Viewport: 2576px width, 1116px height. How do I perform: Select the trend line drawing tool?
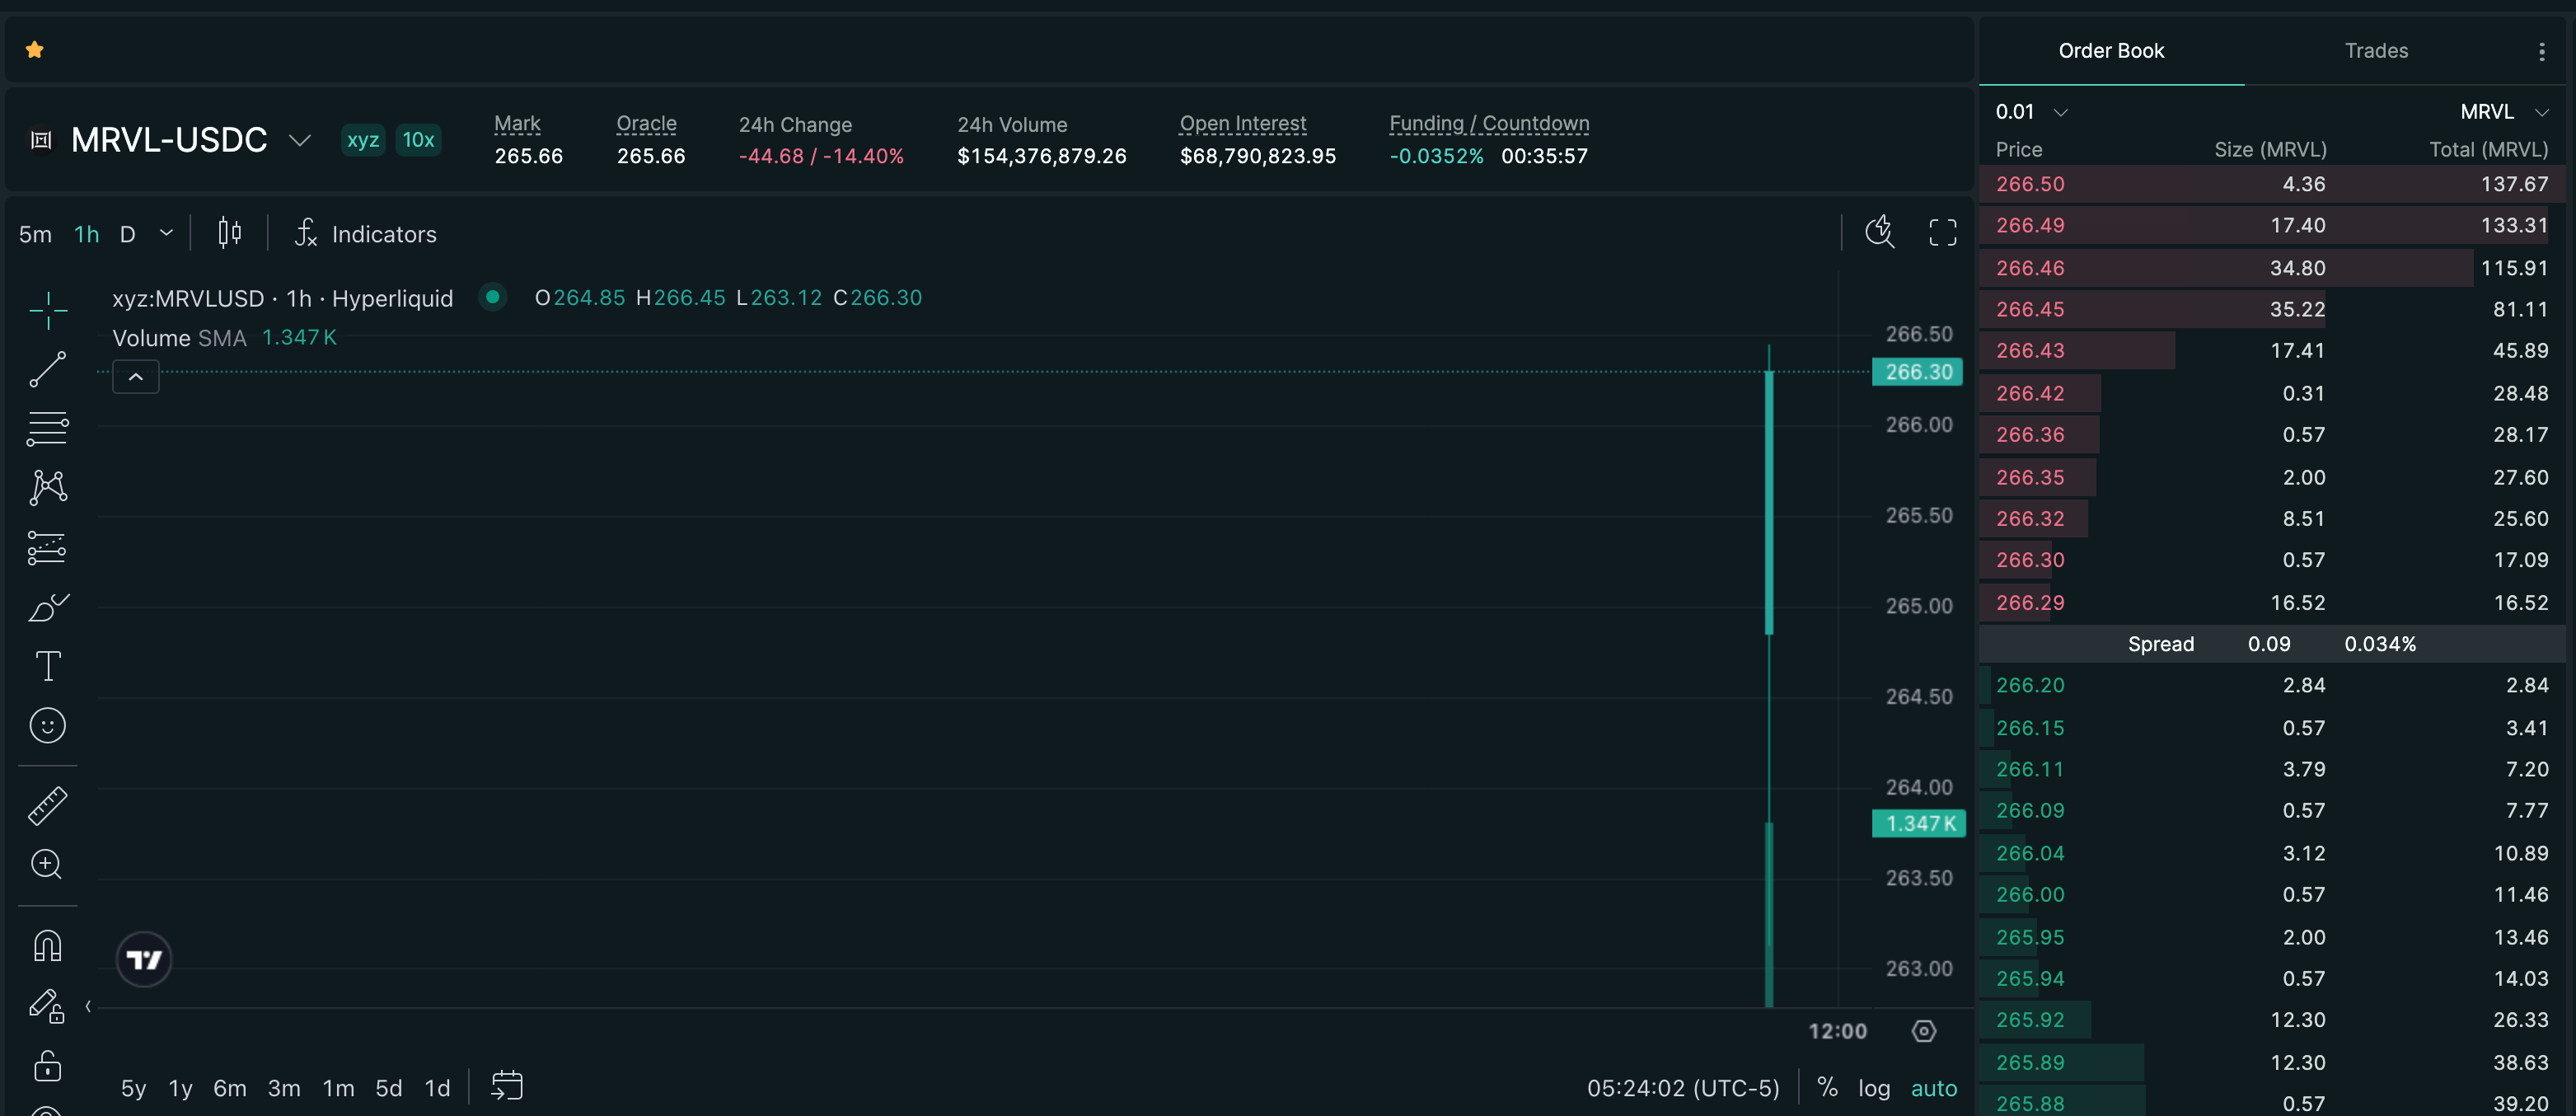(x=47, y=369)
